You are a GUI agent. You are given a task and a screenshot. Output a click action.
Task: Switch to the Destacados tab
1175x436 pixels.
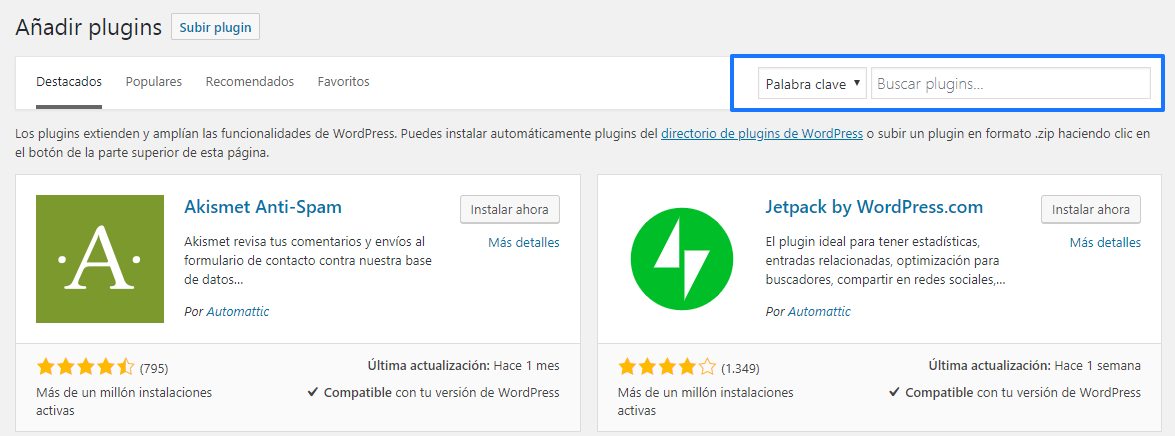pyautogui.click(x=69, y=82)
